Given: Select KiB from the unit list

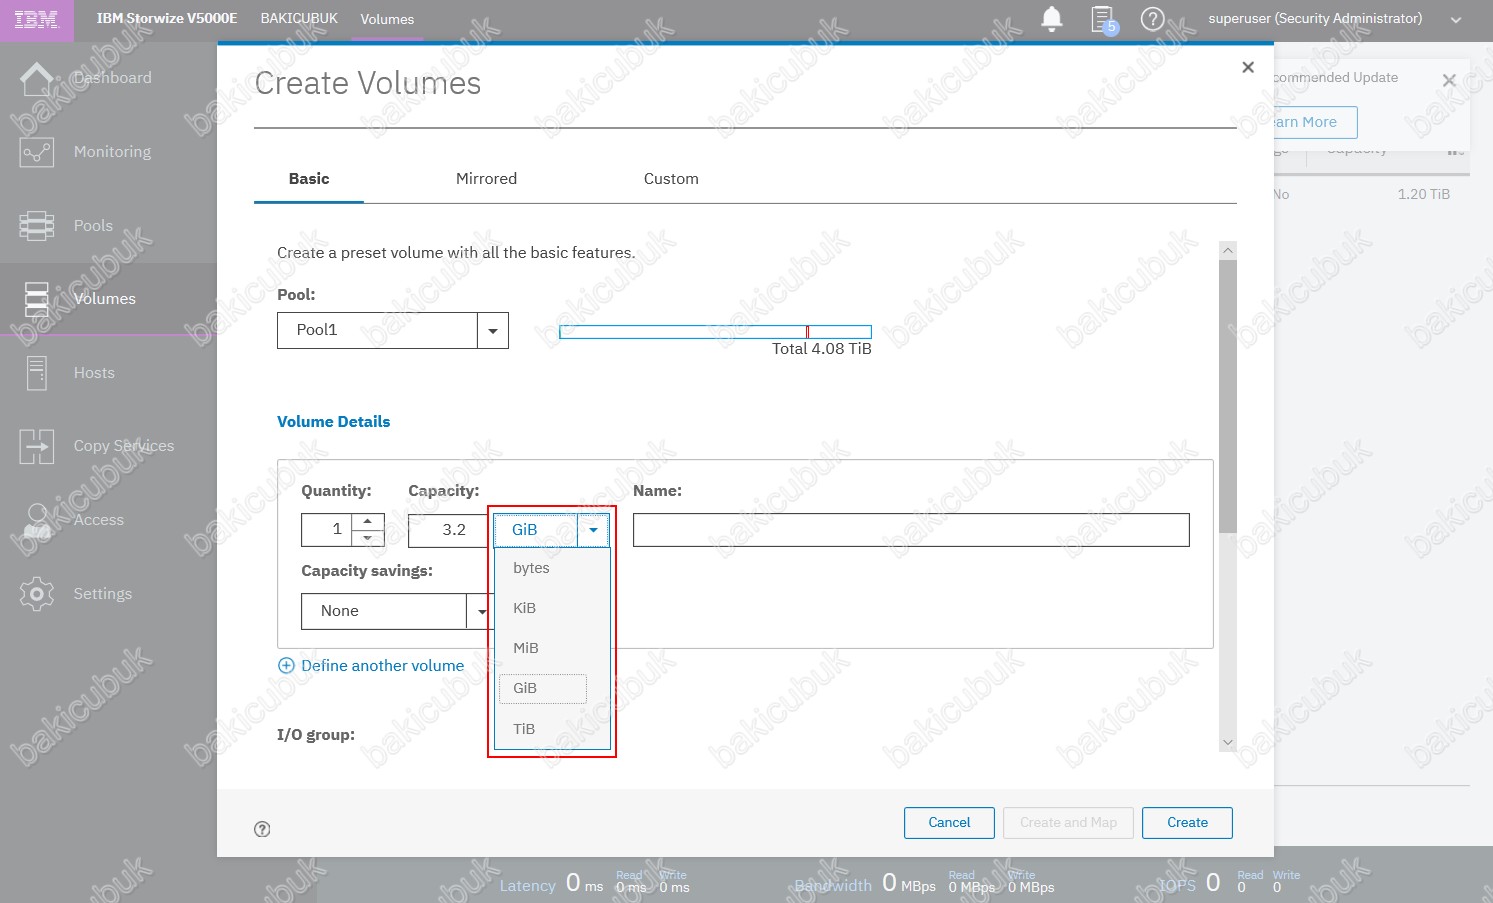Looking at the screenshot, I should pos(552,608).
